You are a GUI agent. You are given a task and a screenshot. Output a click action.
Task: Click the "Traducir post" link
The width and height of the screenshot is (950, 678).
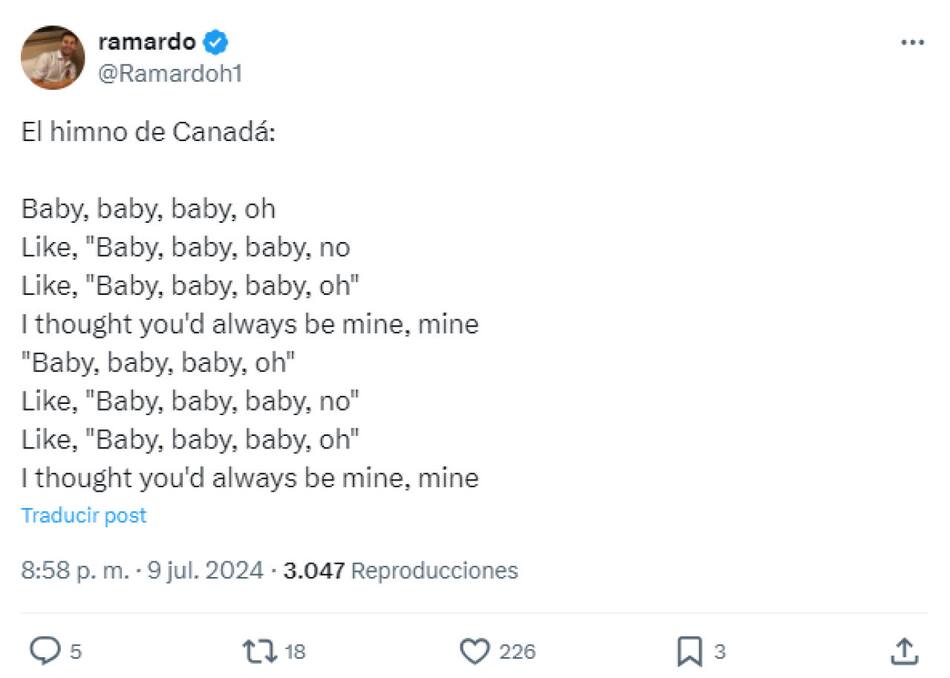(84, 516)
